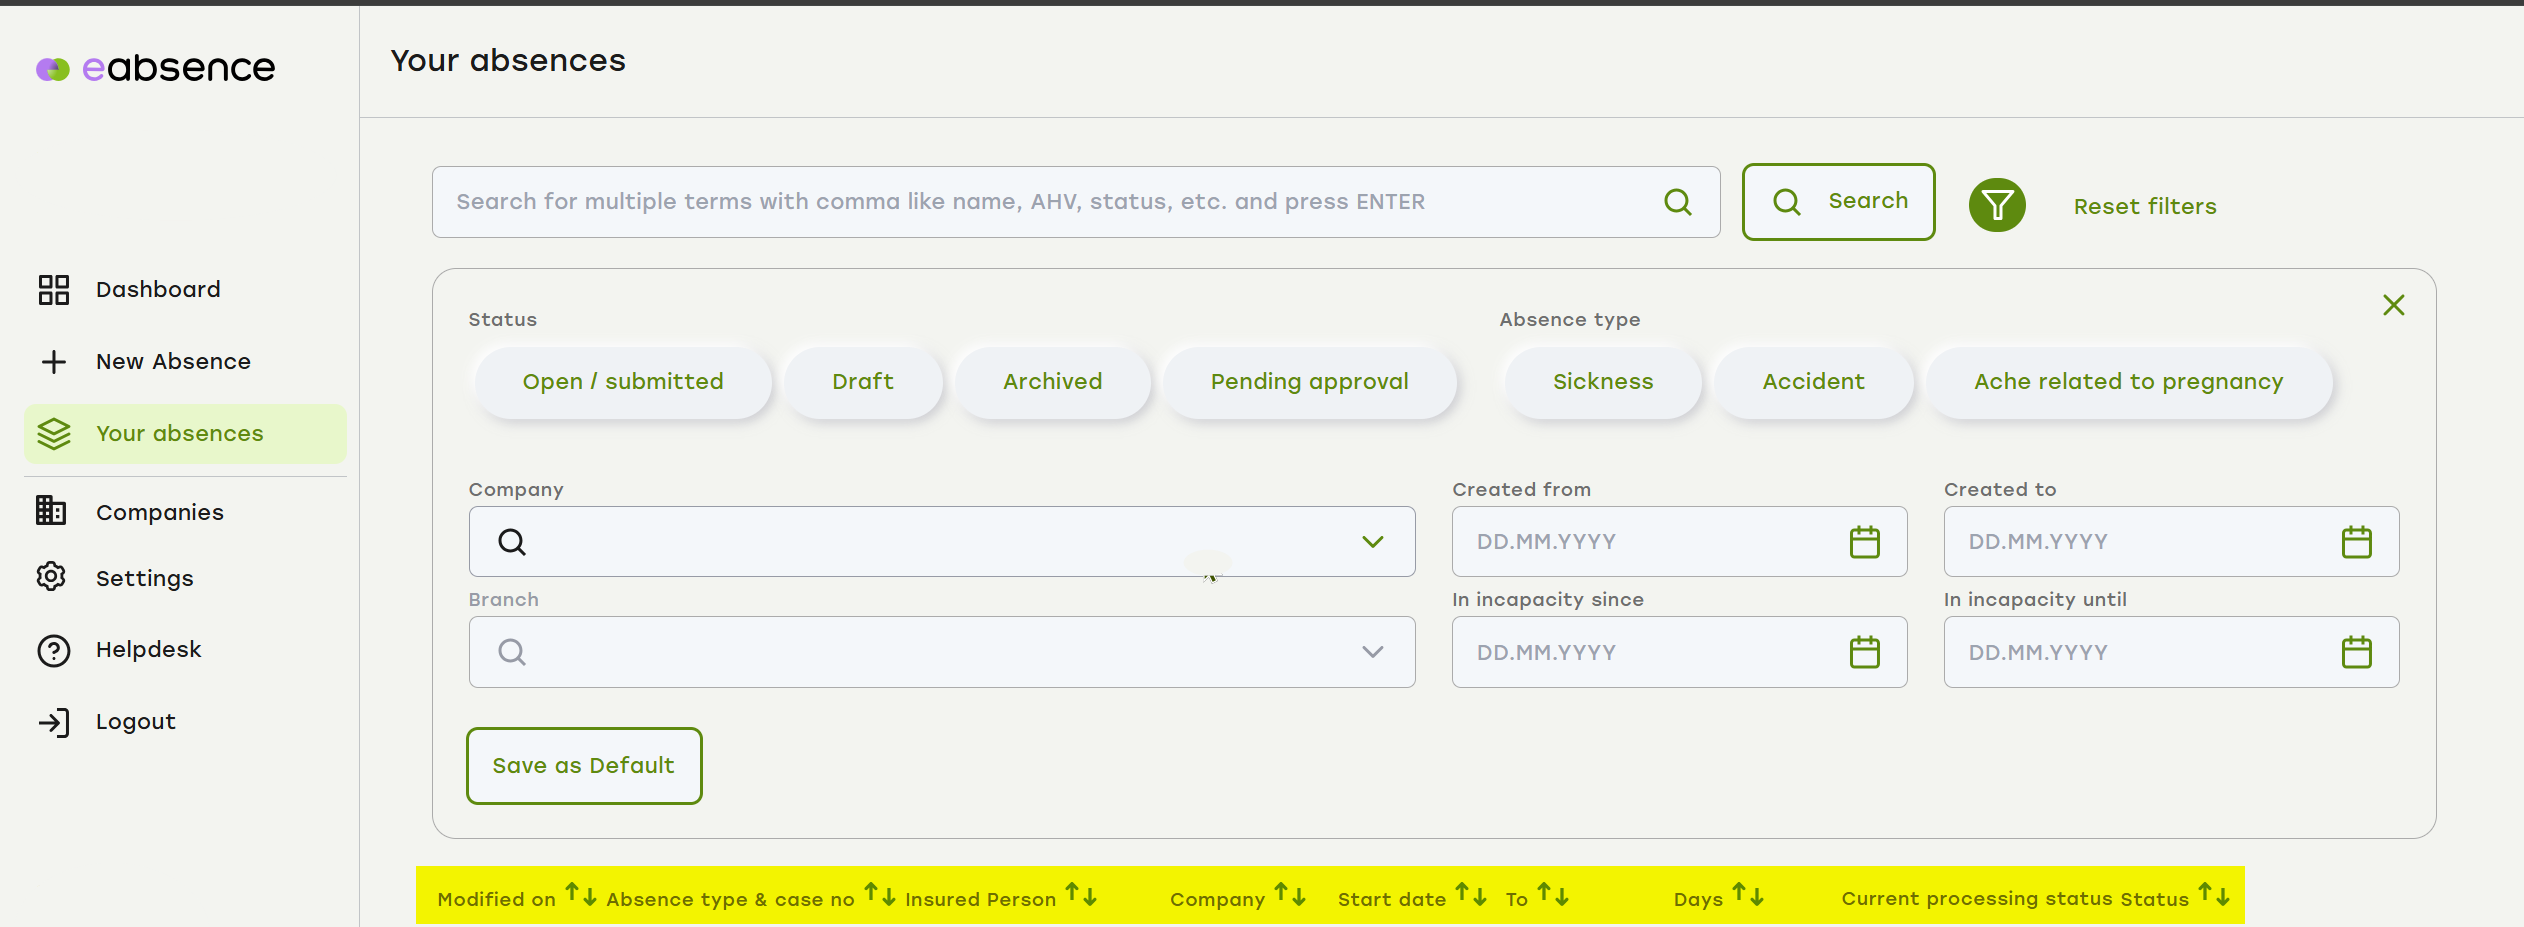
Task: Open Created from calendar picker
Action: [1865, 542]
